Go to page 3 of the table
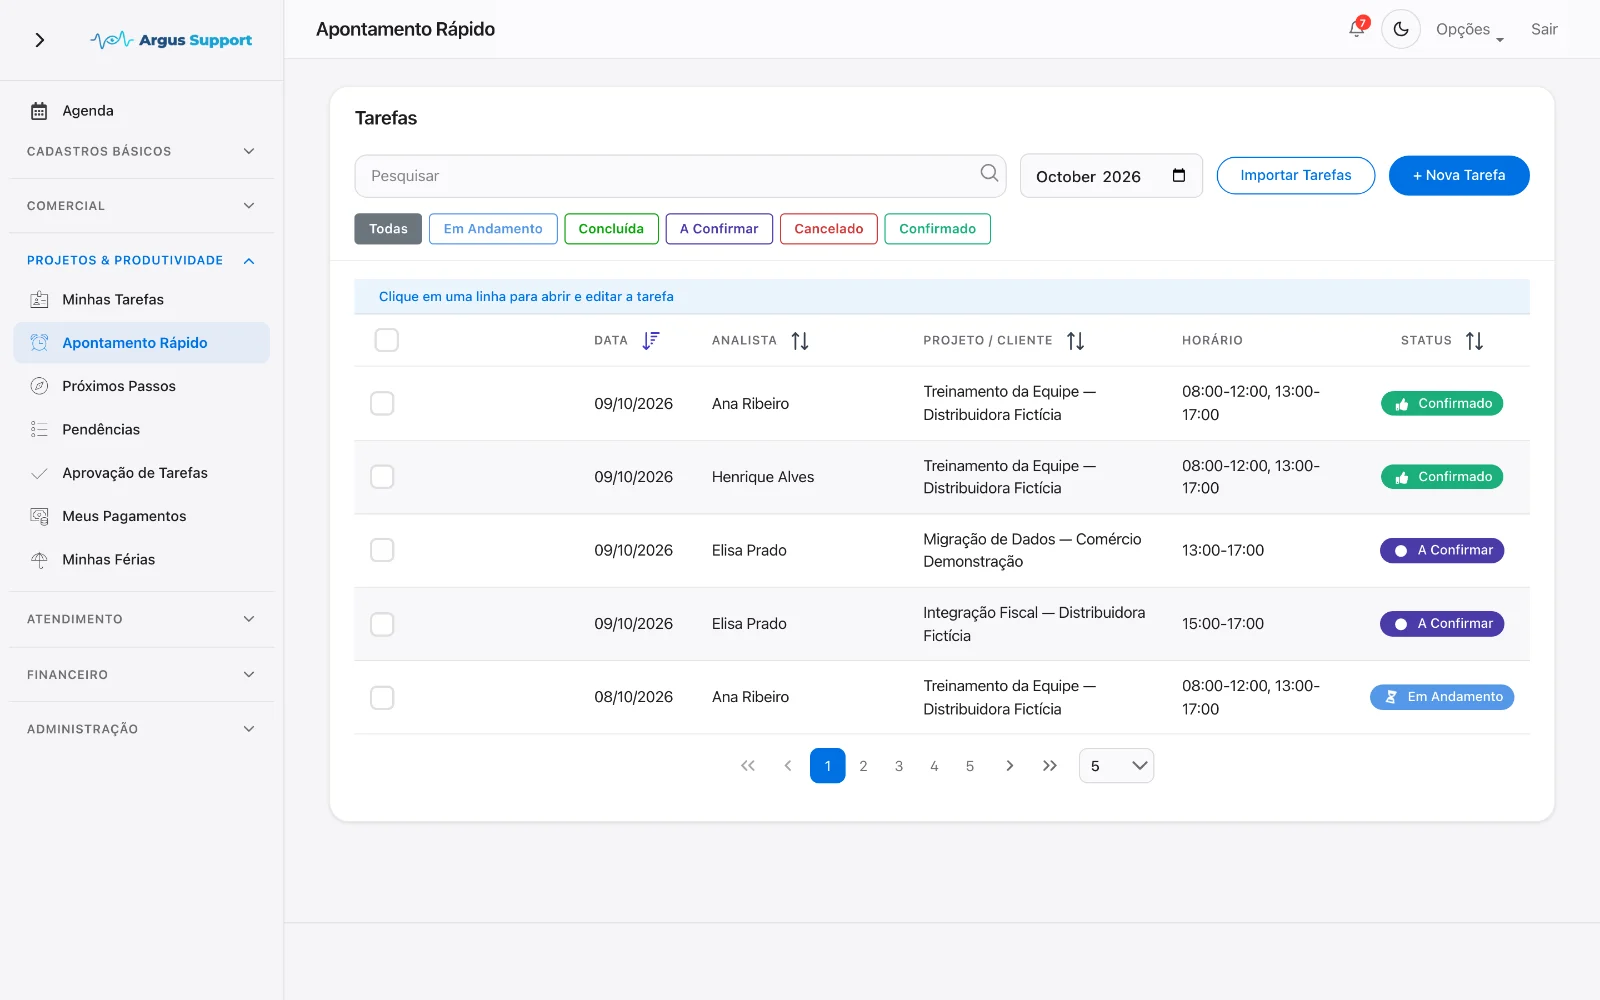 pos(899,766)
